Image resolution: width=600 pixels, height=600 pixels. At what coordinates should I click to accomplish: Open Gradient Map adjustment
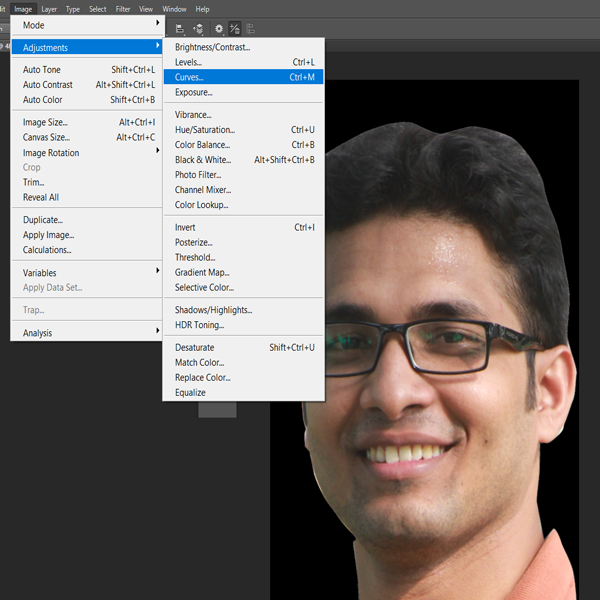tap(244, 272)
